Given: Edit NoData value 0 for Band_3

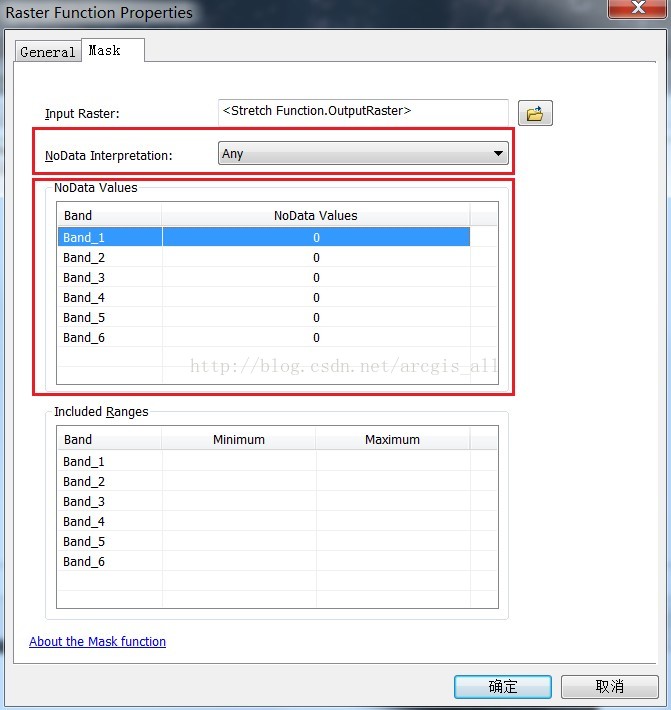Looking at the screenshot, I should coord(316,277).
